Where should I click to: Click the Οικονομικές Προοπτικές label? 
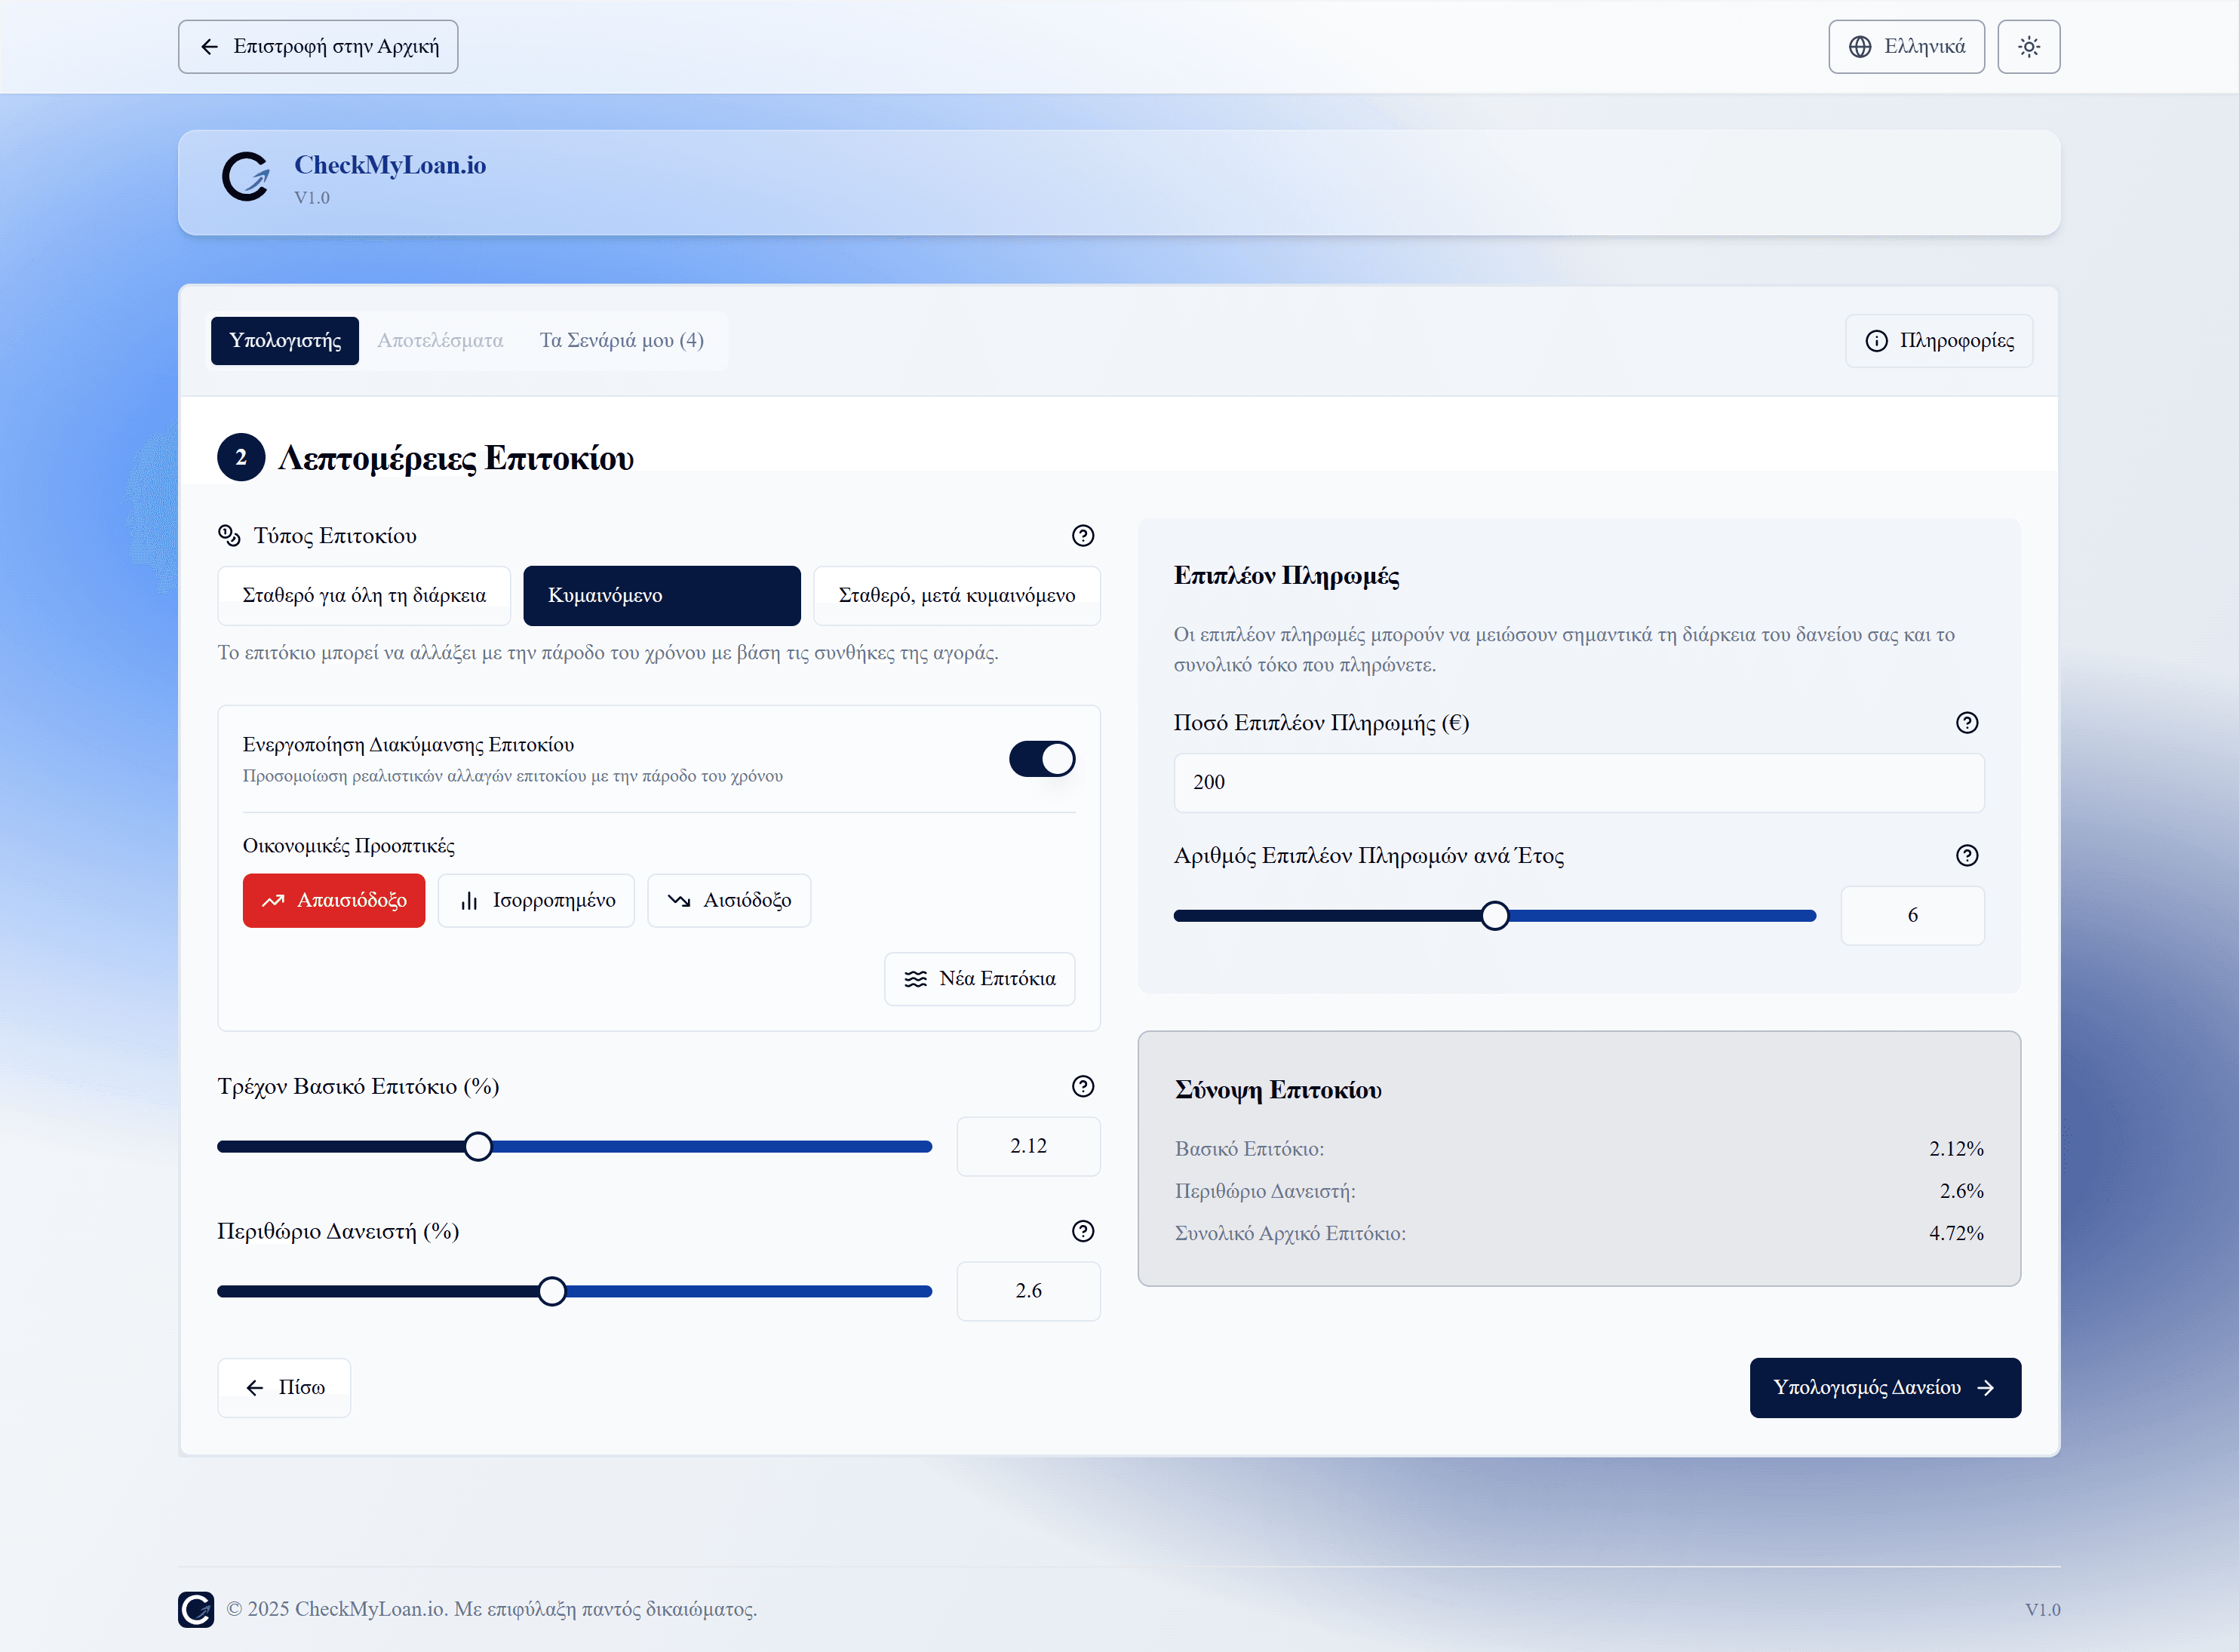coord(349,846)
